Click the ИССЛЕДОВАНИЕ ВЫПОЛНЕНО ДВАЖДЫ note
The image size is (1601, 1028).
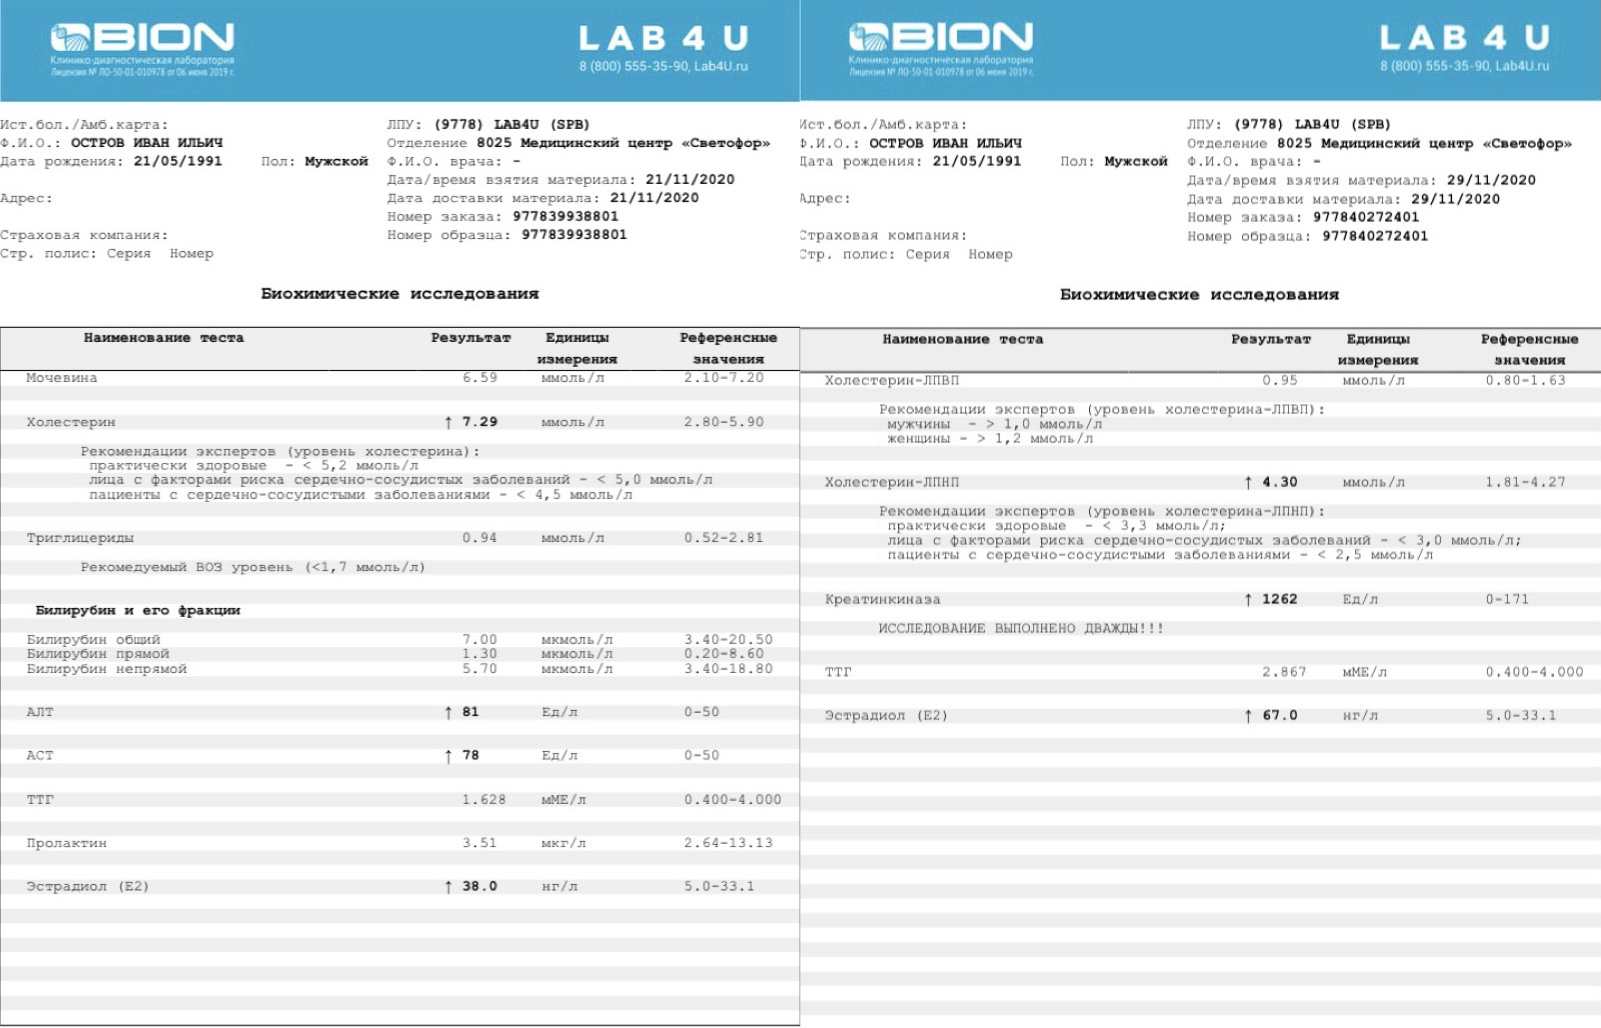1020,628
